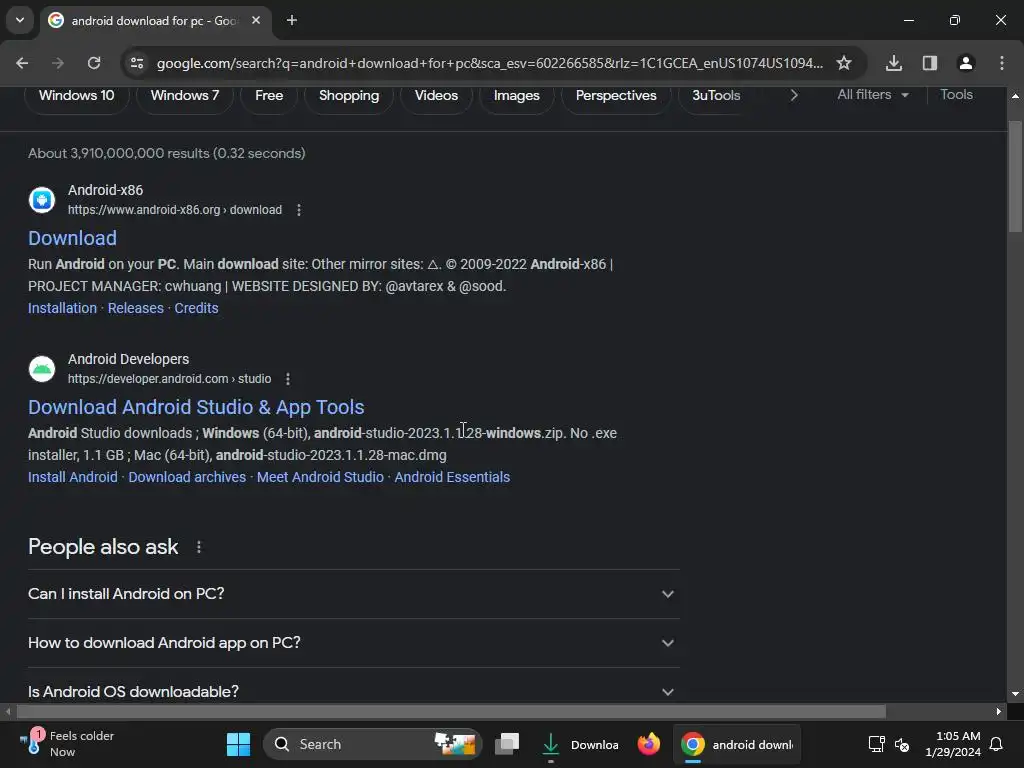Click the Android-x86 URL breadcrumb

coord(175,210)
